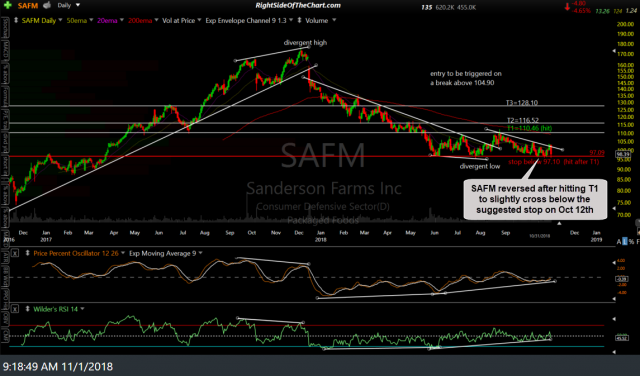Click the 'stop below 97.10' annotation
Viewport: 640px width, 376px height.
[x=553, y=162]
